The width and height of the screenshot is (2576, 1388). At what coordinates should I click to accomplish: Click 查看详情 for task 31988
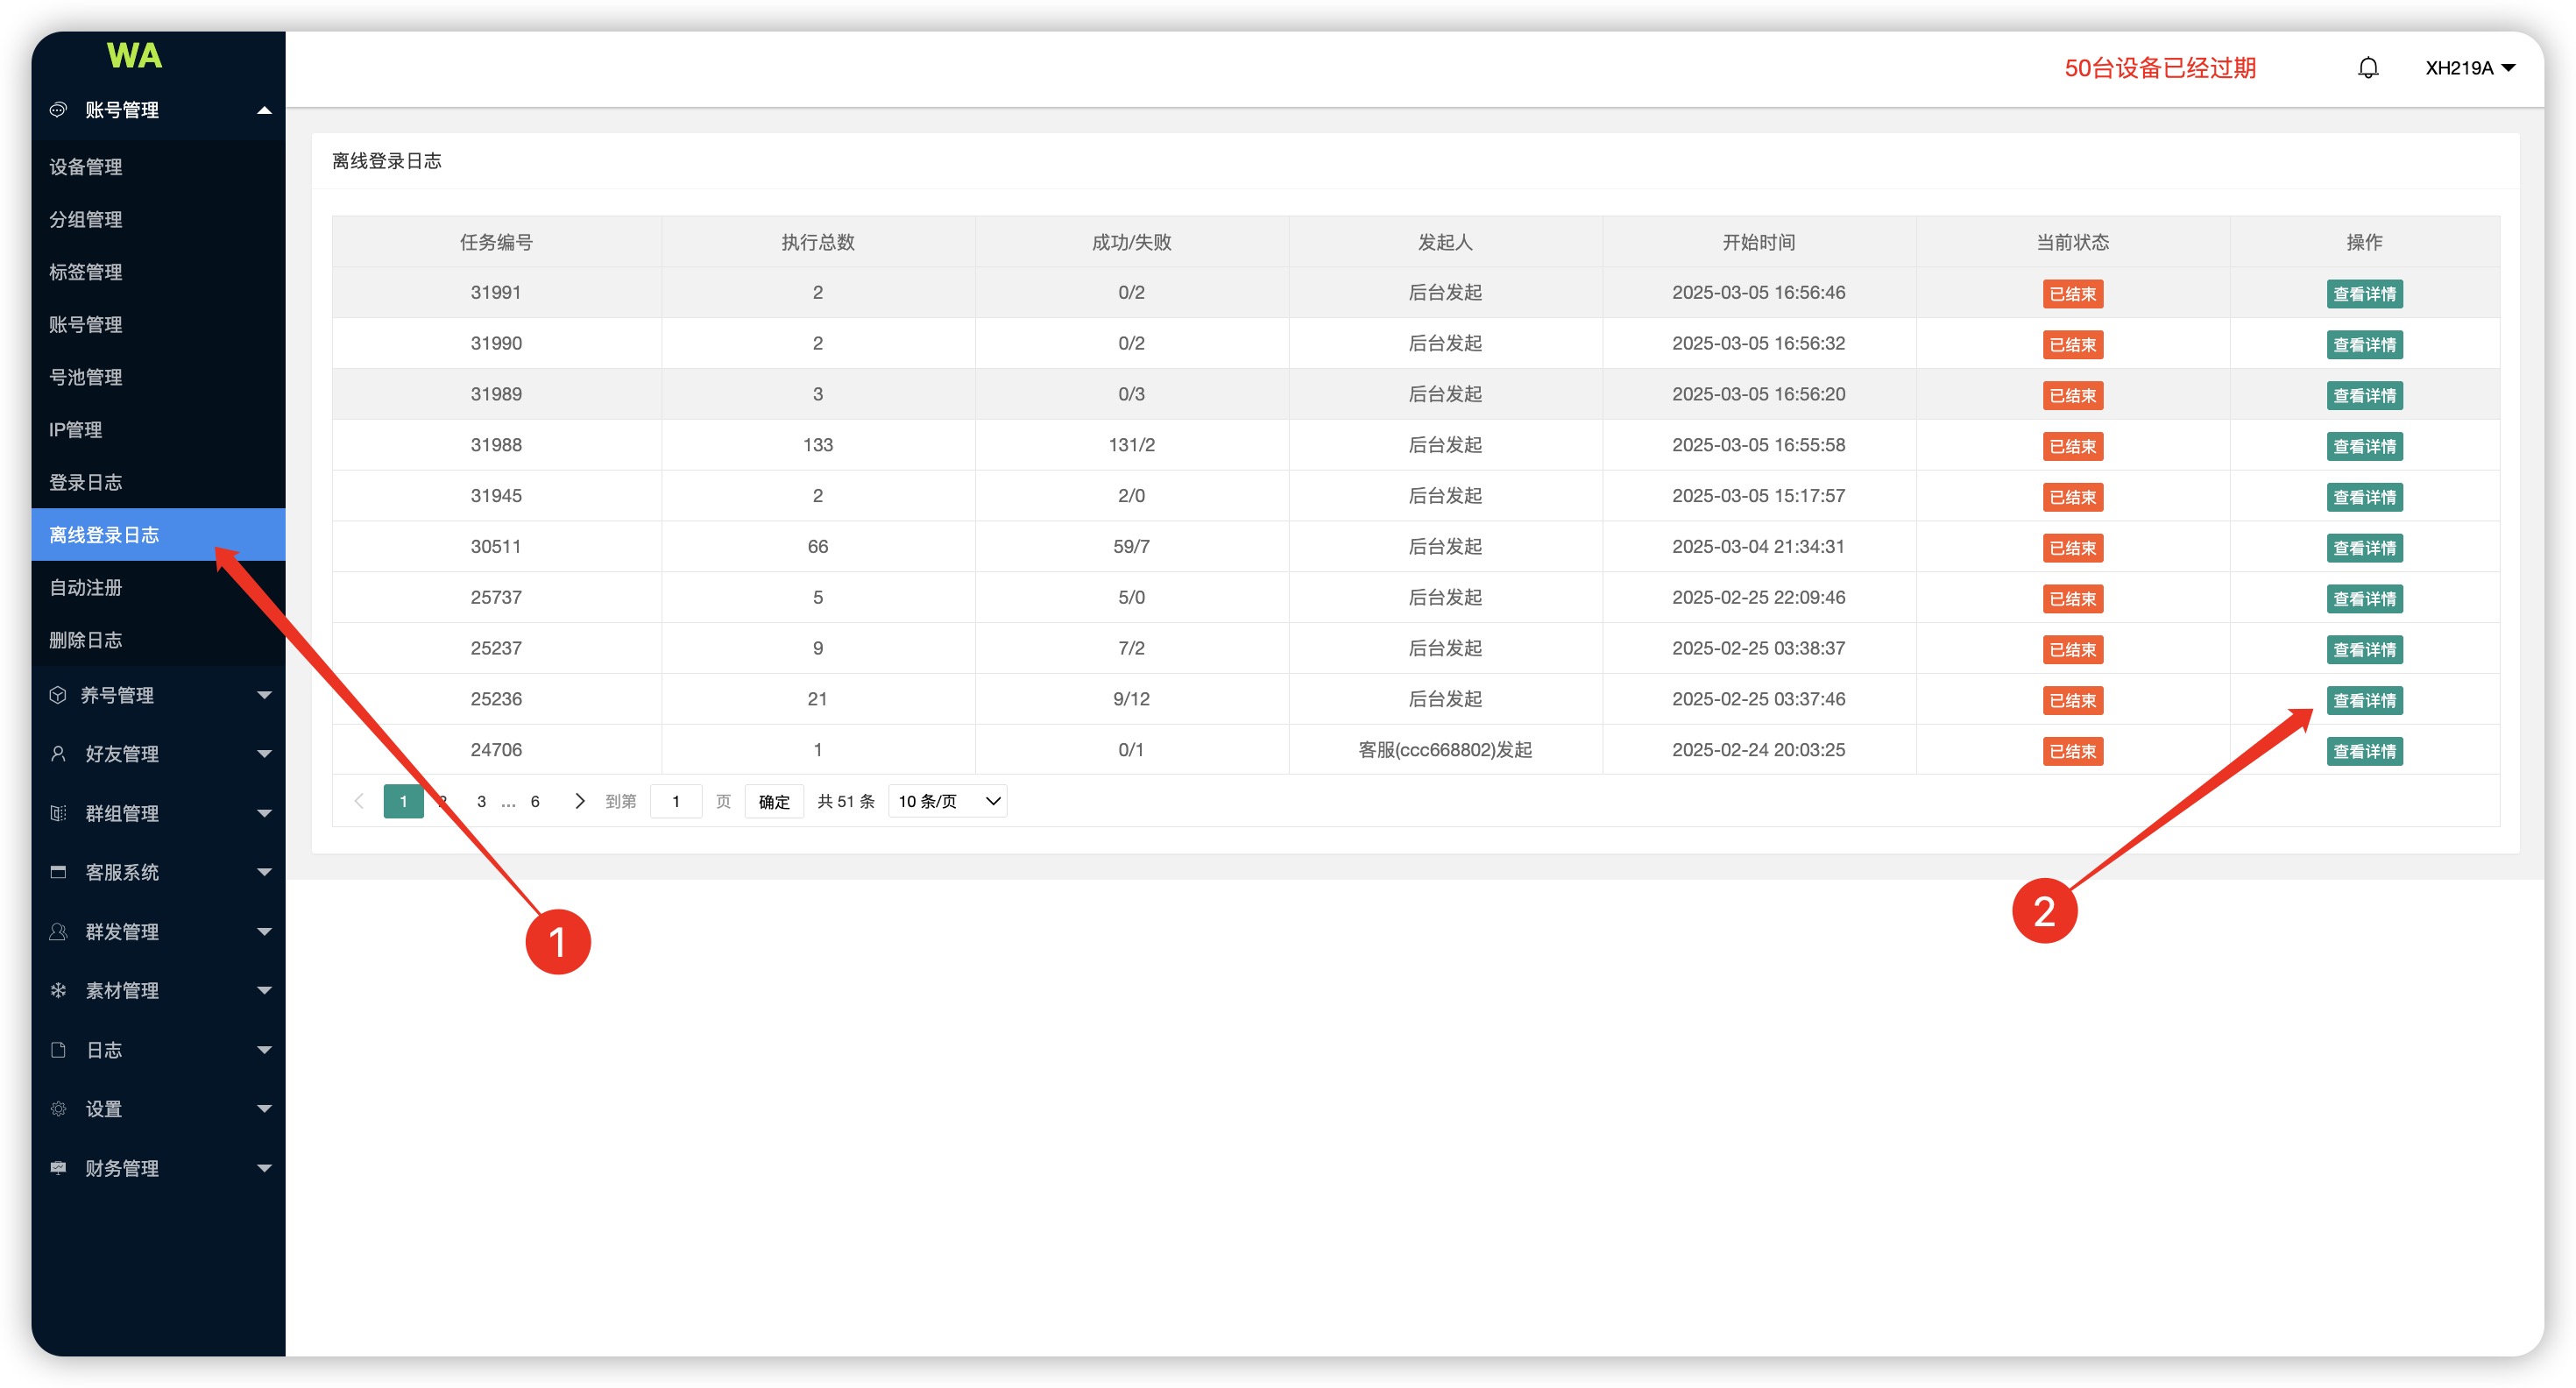pyautogui.click(x=2363, y=446)
